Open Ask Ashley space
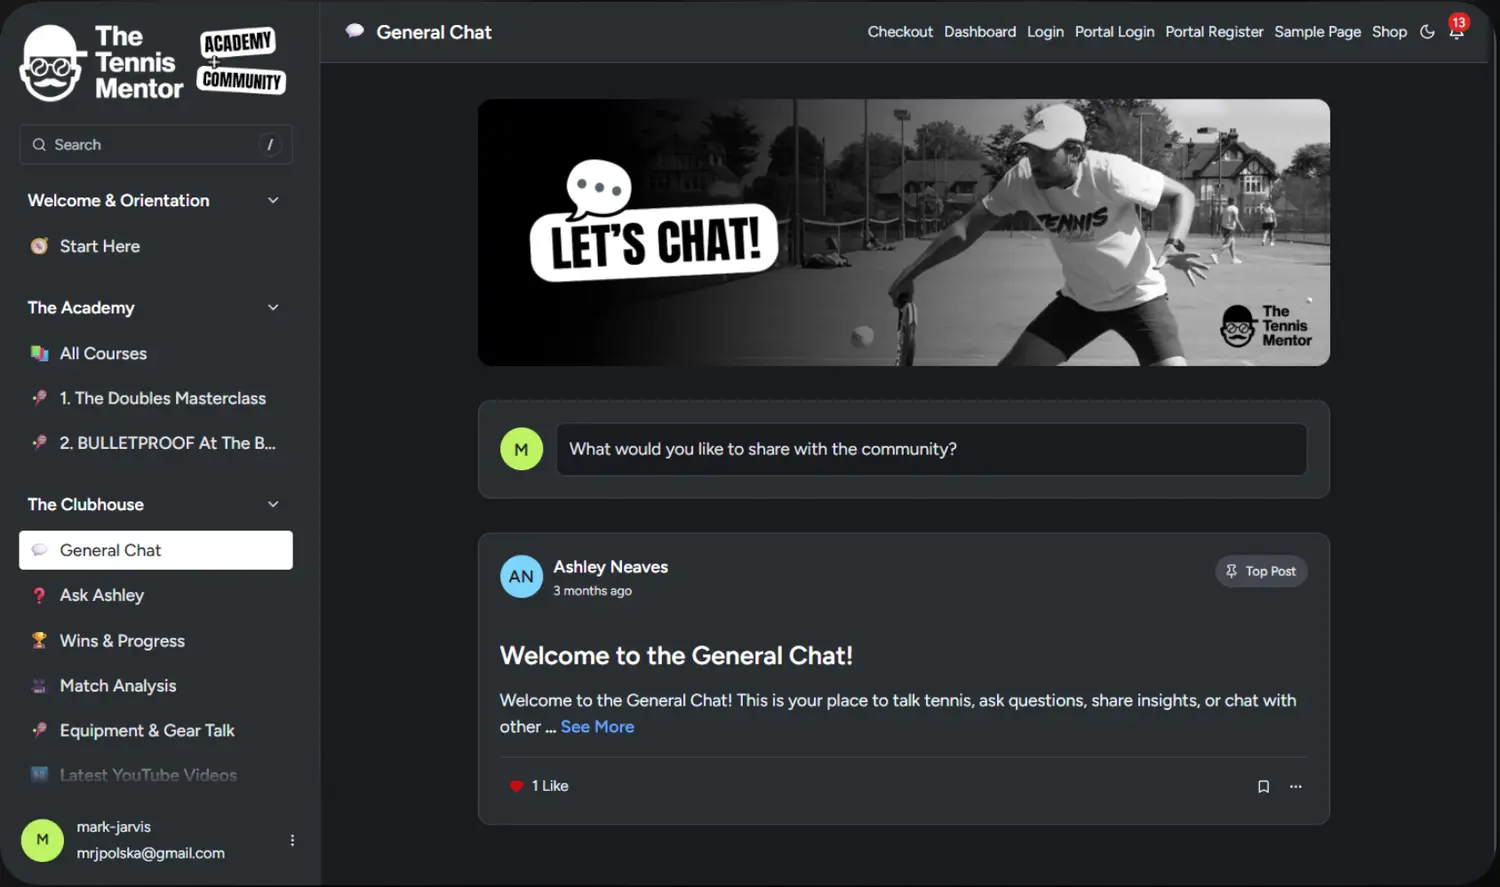Image resolution: width=1500 pixels, height=887 pixels. click(156, 595)
